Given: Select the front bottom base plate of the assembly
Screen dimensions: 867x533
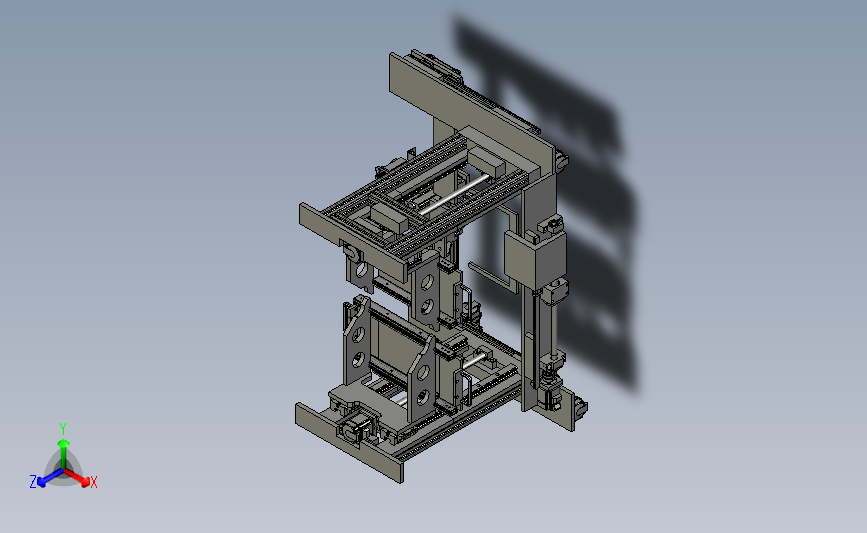Looking at the screenshot, I should point(349,442).
